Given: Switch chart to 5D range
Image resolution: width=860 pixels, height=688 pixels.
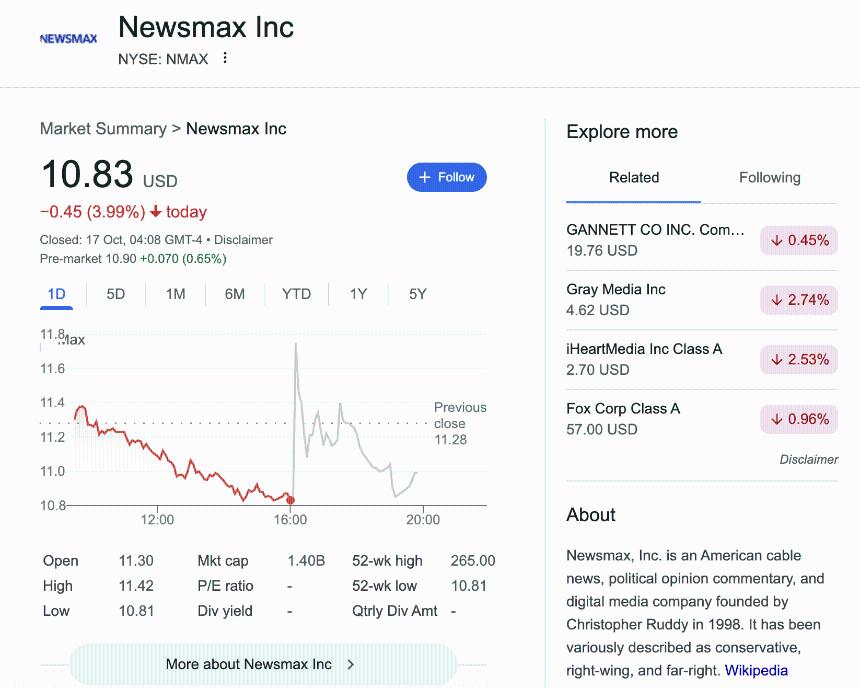Looking at the screenshot, I should click(x=116, y=294).
